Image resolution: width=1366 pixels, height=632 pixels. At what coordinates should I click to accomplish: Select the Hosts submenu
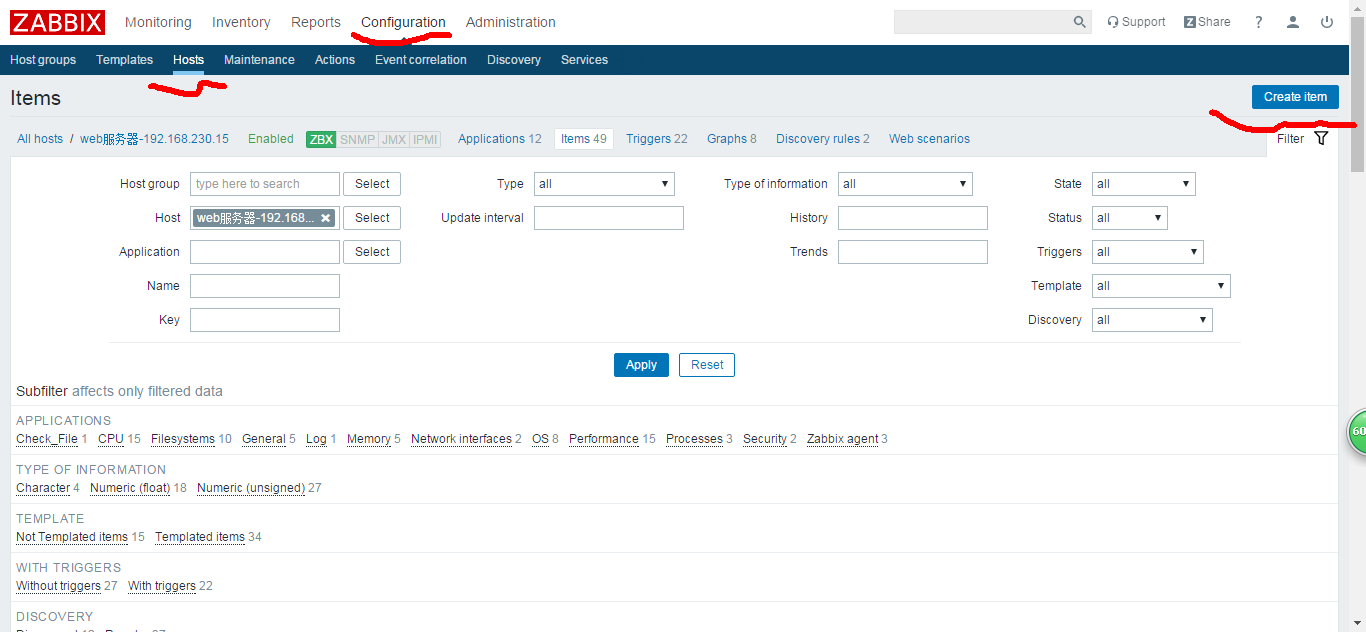point(188,60)
